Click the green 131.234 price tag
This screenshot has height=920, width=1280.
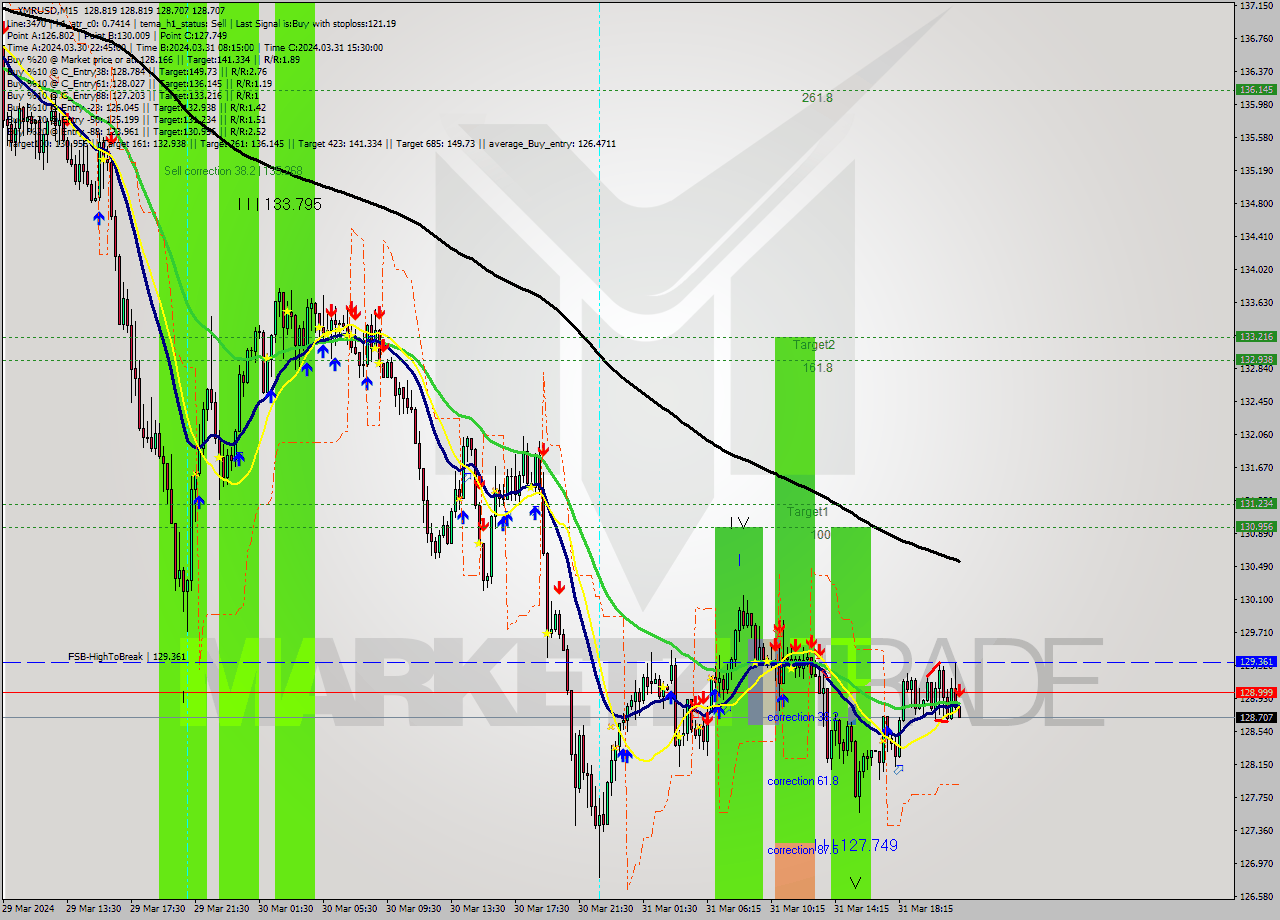1256,503
